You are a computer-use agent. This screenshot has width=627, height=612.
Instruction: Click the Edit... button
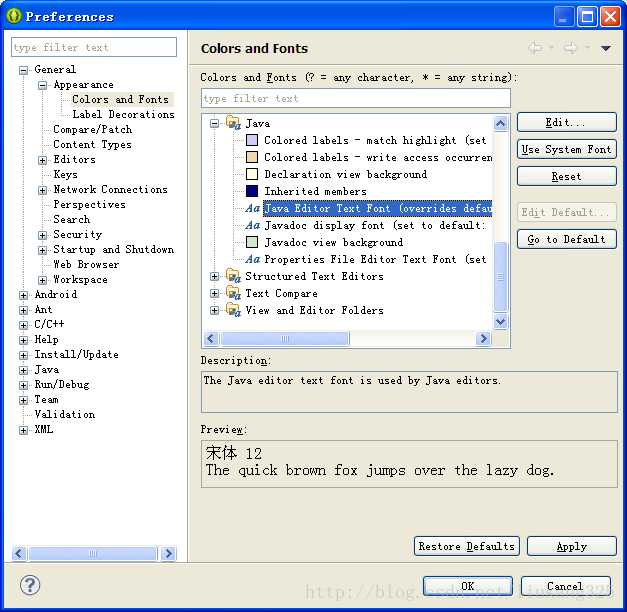[x=567, y=122]
